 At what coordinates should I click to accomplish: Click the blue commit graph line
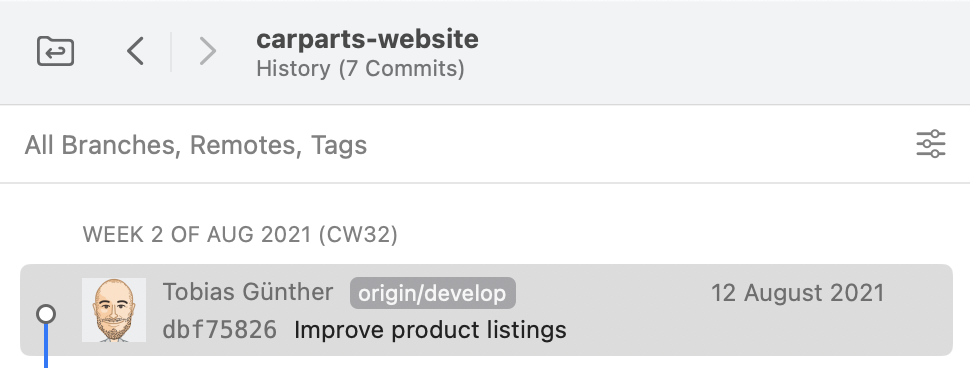[46, 346]
